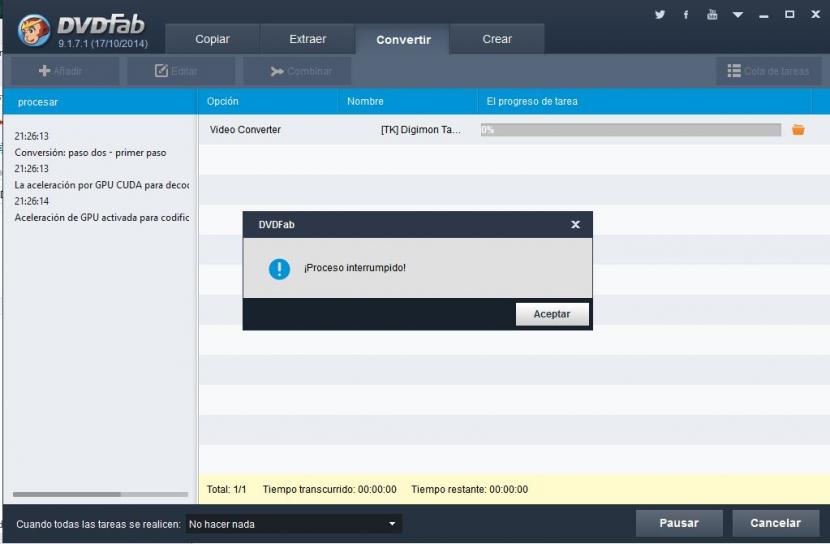The image size is (830, 544).
Task: Minimize the DVDFab window
Action: [x=763, y=15]
